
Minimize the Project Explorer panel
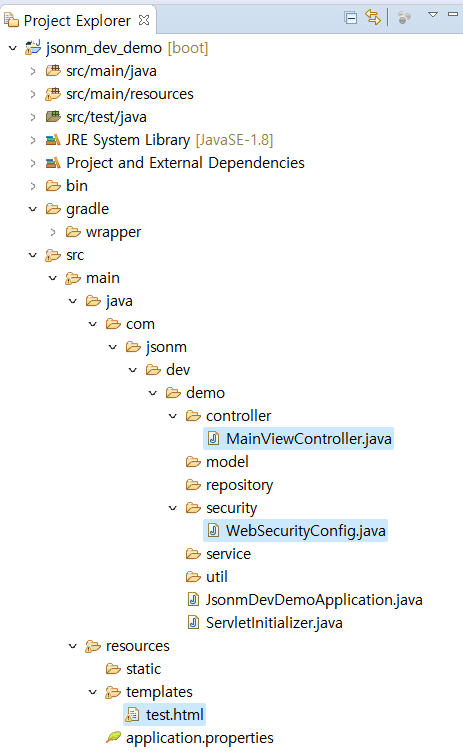453,14
